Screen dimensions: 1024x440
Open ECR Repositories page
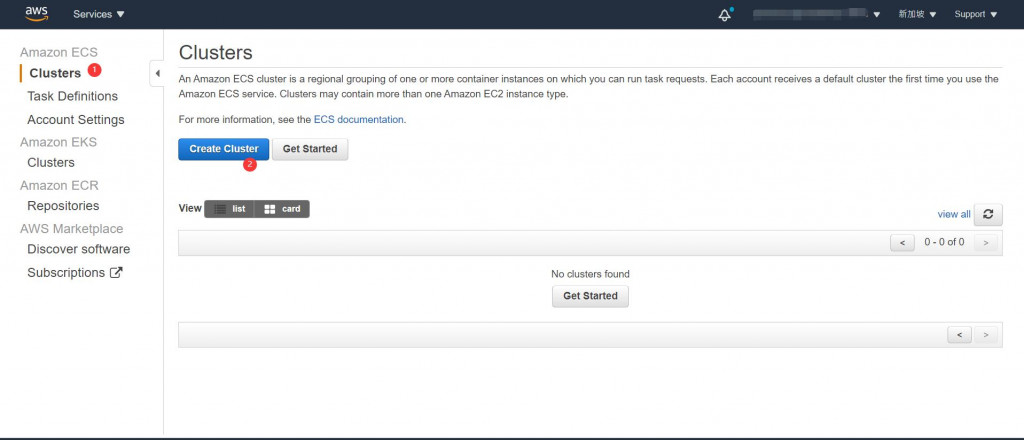[x=63, y=206]
